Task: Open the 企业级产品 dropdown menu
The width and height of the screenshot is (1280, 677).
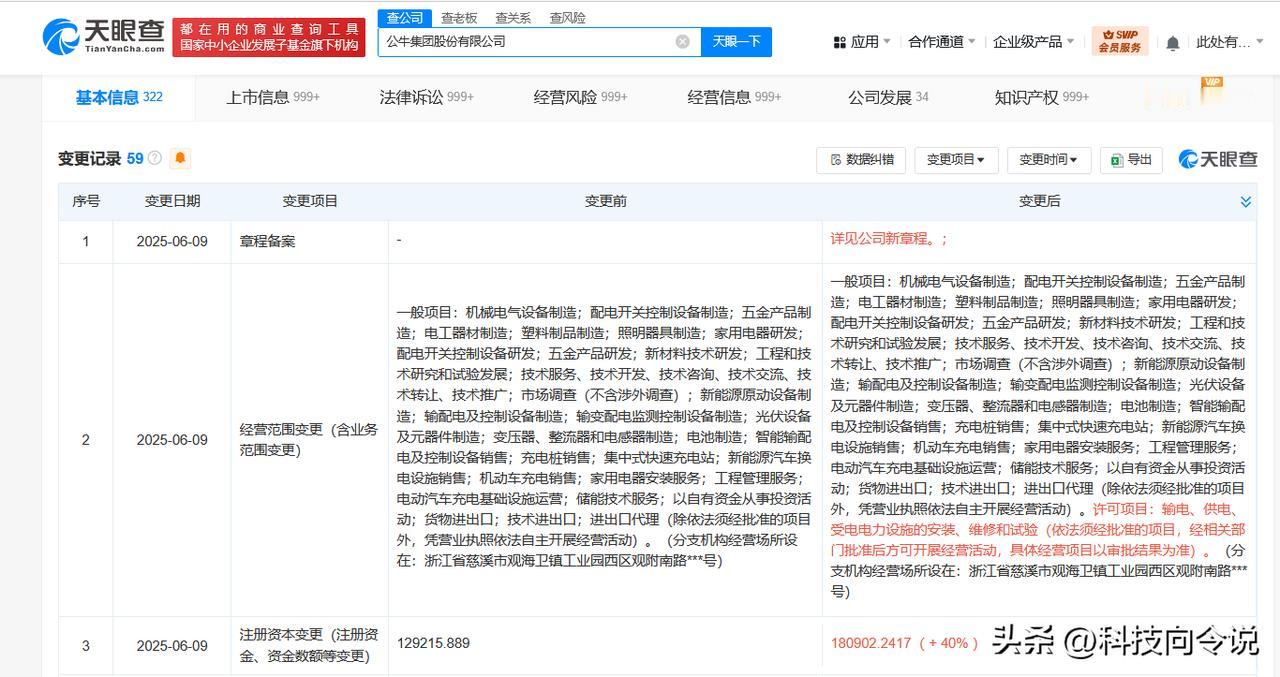Action: click(1033, 42)
